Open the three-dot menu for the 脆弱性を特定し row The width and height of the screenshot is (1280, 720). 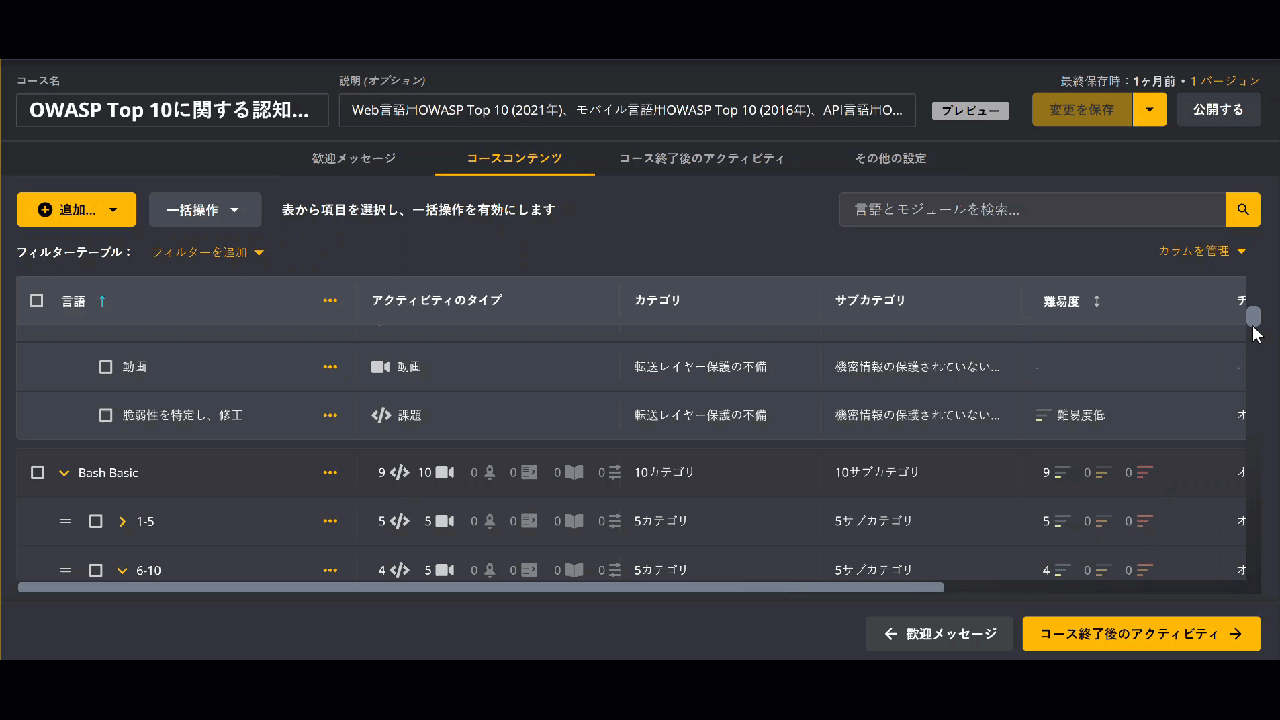(330, 415)
